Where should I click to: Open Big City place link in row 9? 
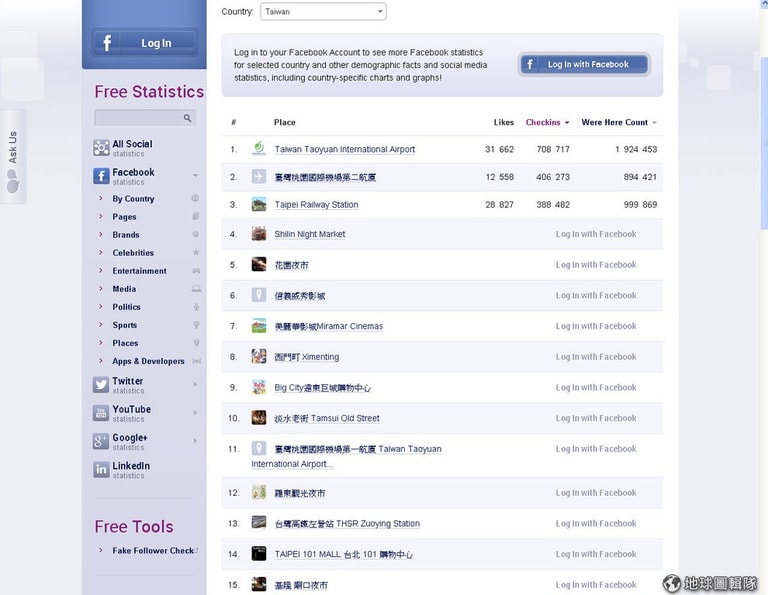click(x=322, y=388)
